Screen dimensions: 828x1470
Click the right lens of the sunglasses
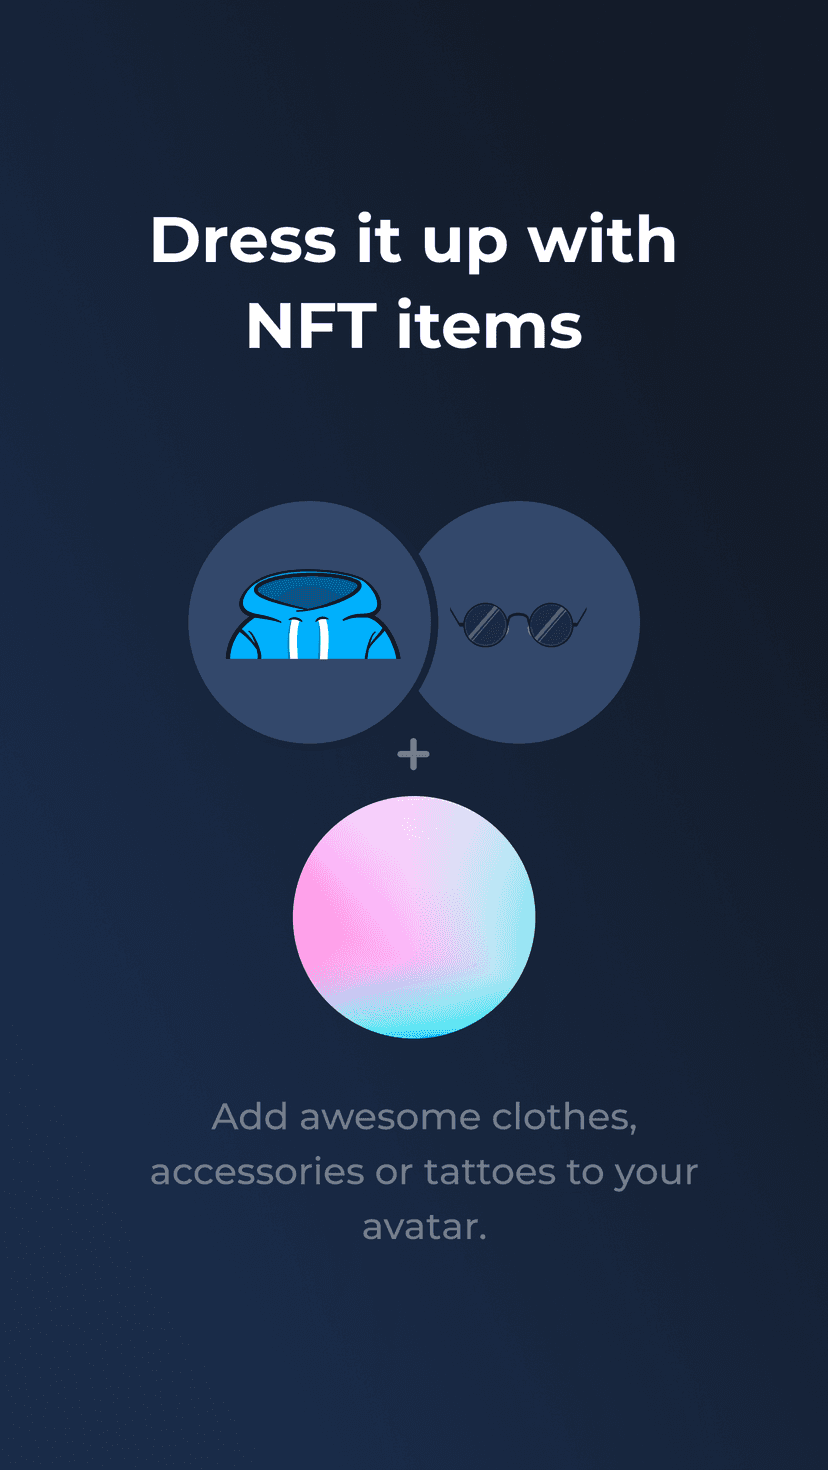pos(550,624)
